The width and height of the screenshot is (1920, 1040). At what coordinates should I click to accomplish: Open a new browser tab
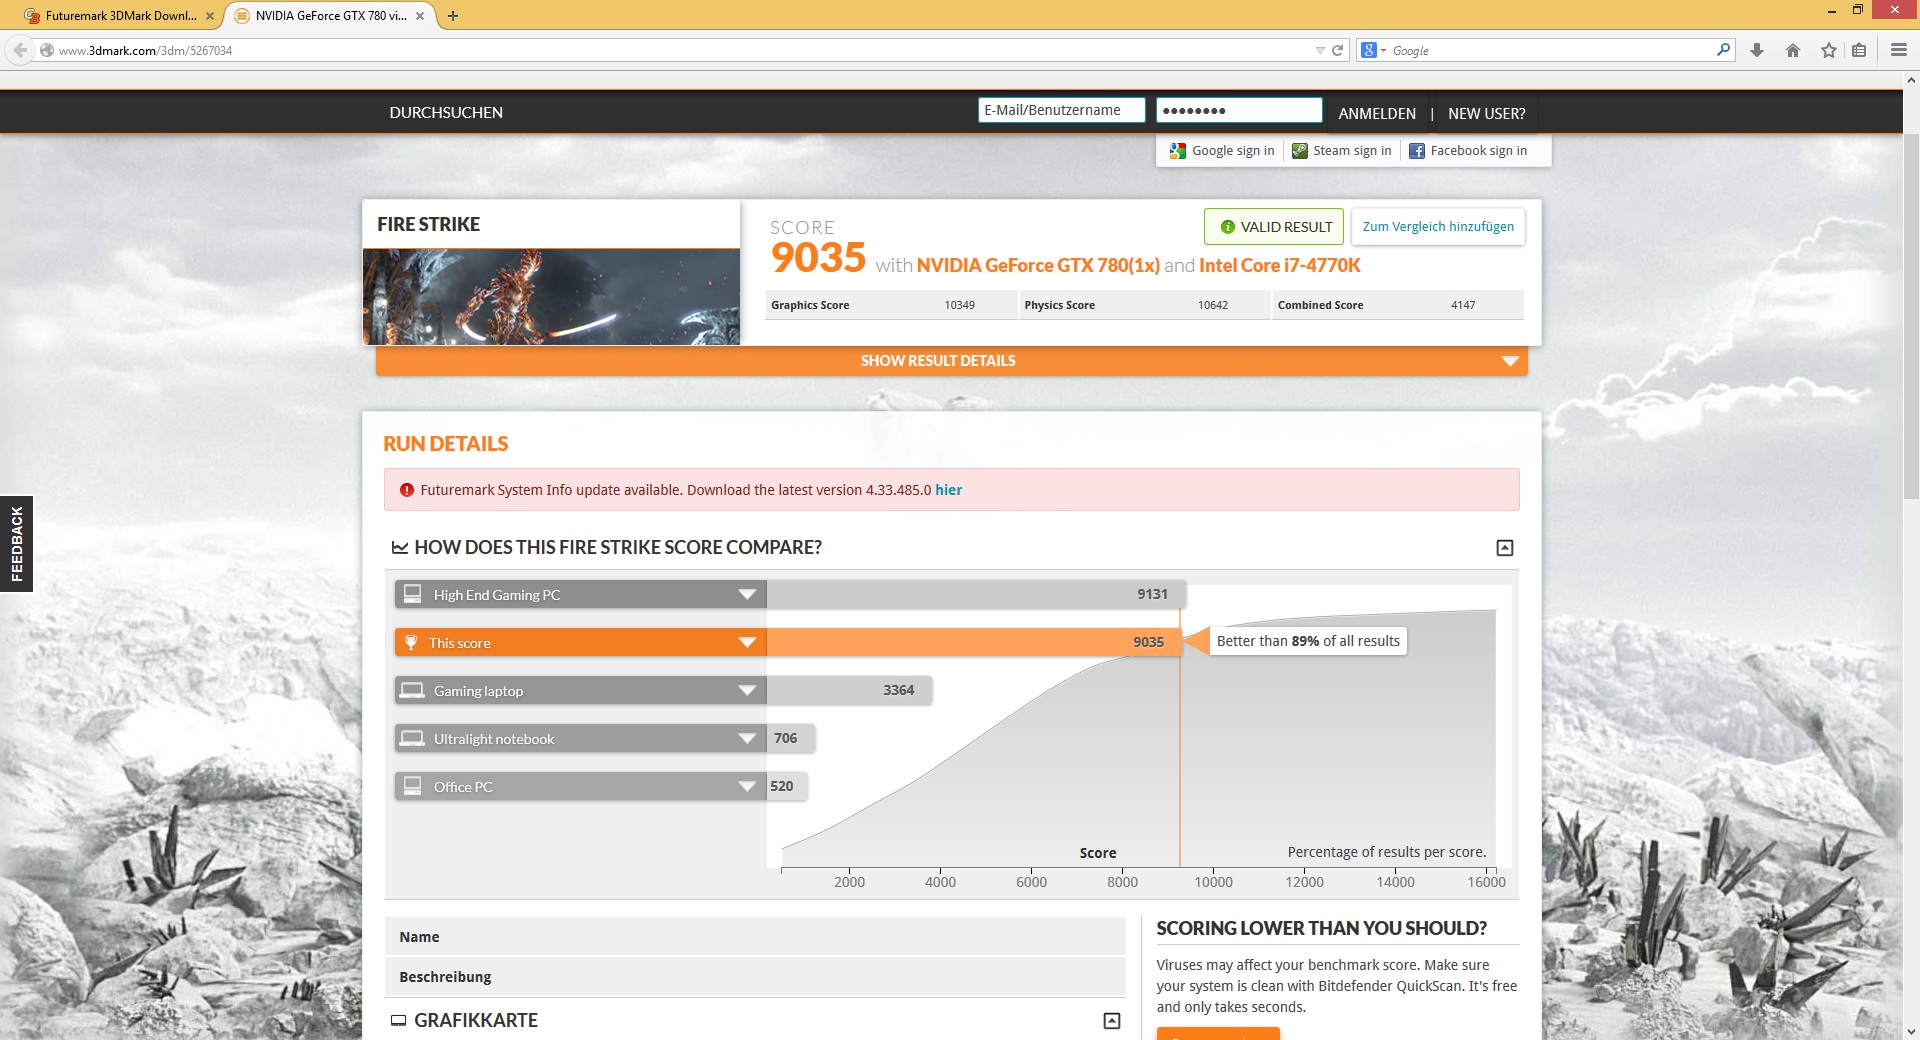(453, 16)
